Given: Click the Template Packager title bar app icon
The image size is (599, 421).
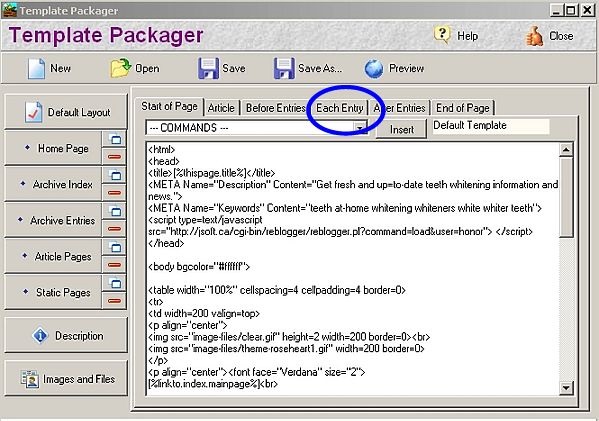Looking at the screenshot, I should [x=9, y=10].
